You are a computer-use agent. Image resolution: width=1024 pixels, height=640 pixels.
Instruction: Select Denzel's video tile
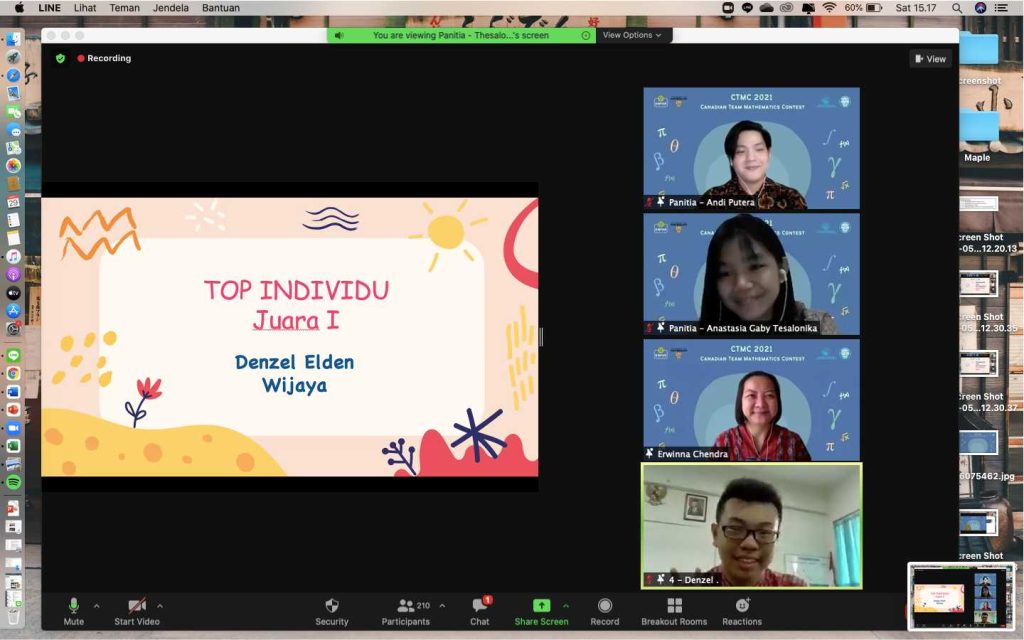[x=751, y=526]
